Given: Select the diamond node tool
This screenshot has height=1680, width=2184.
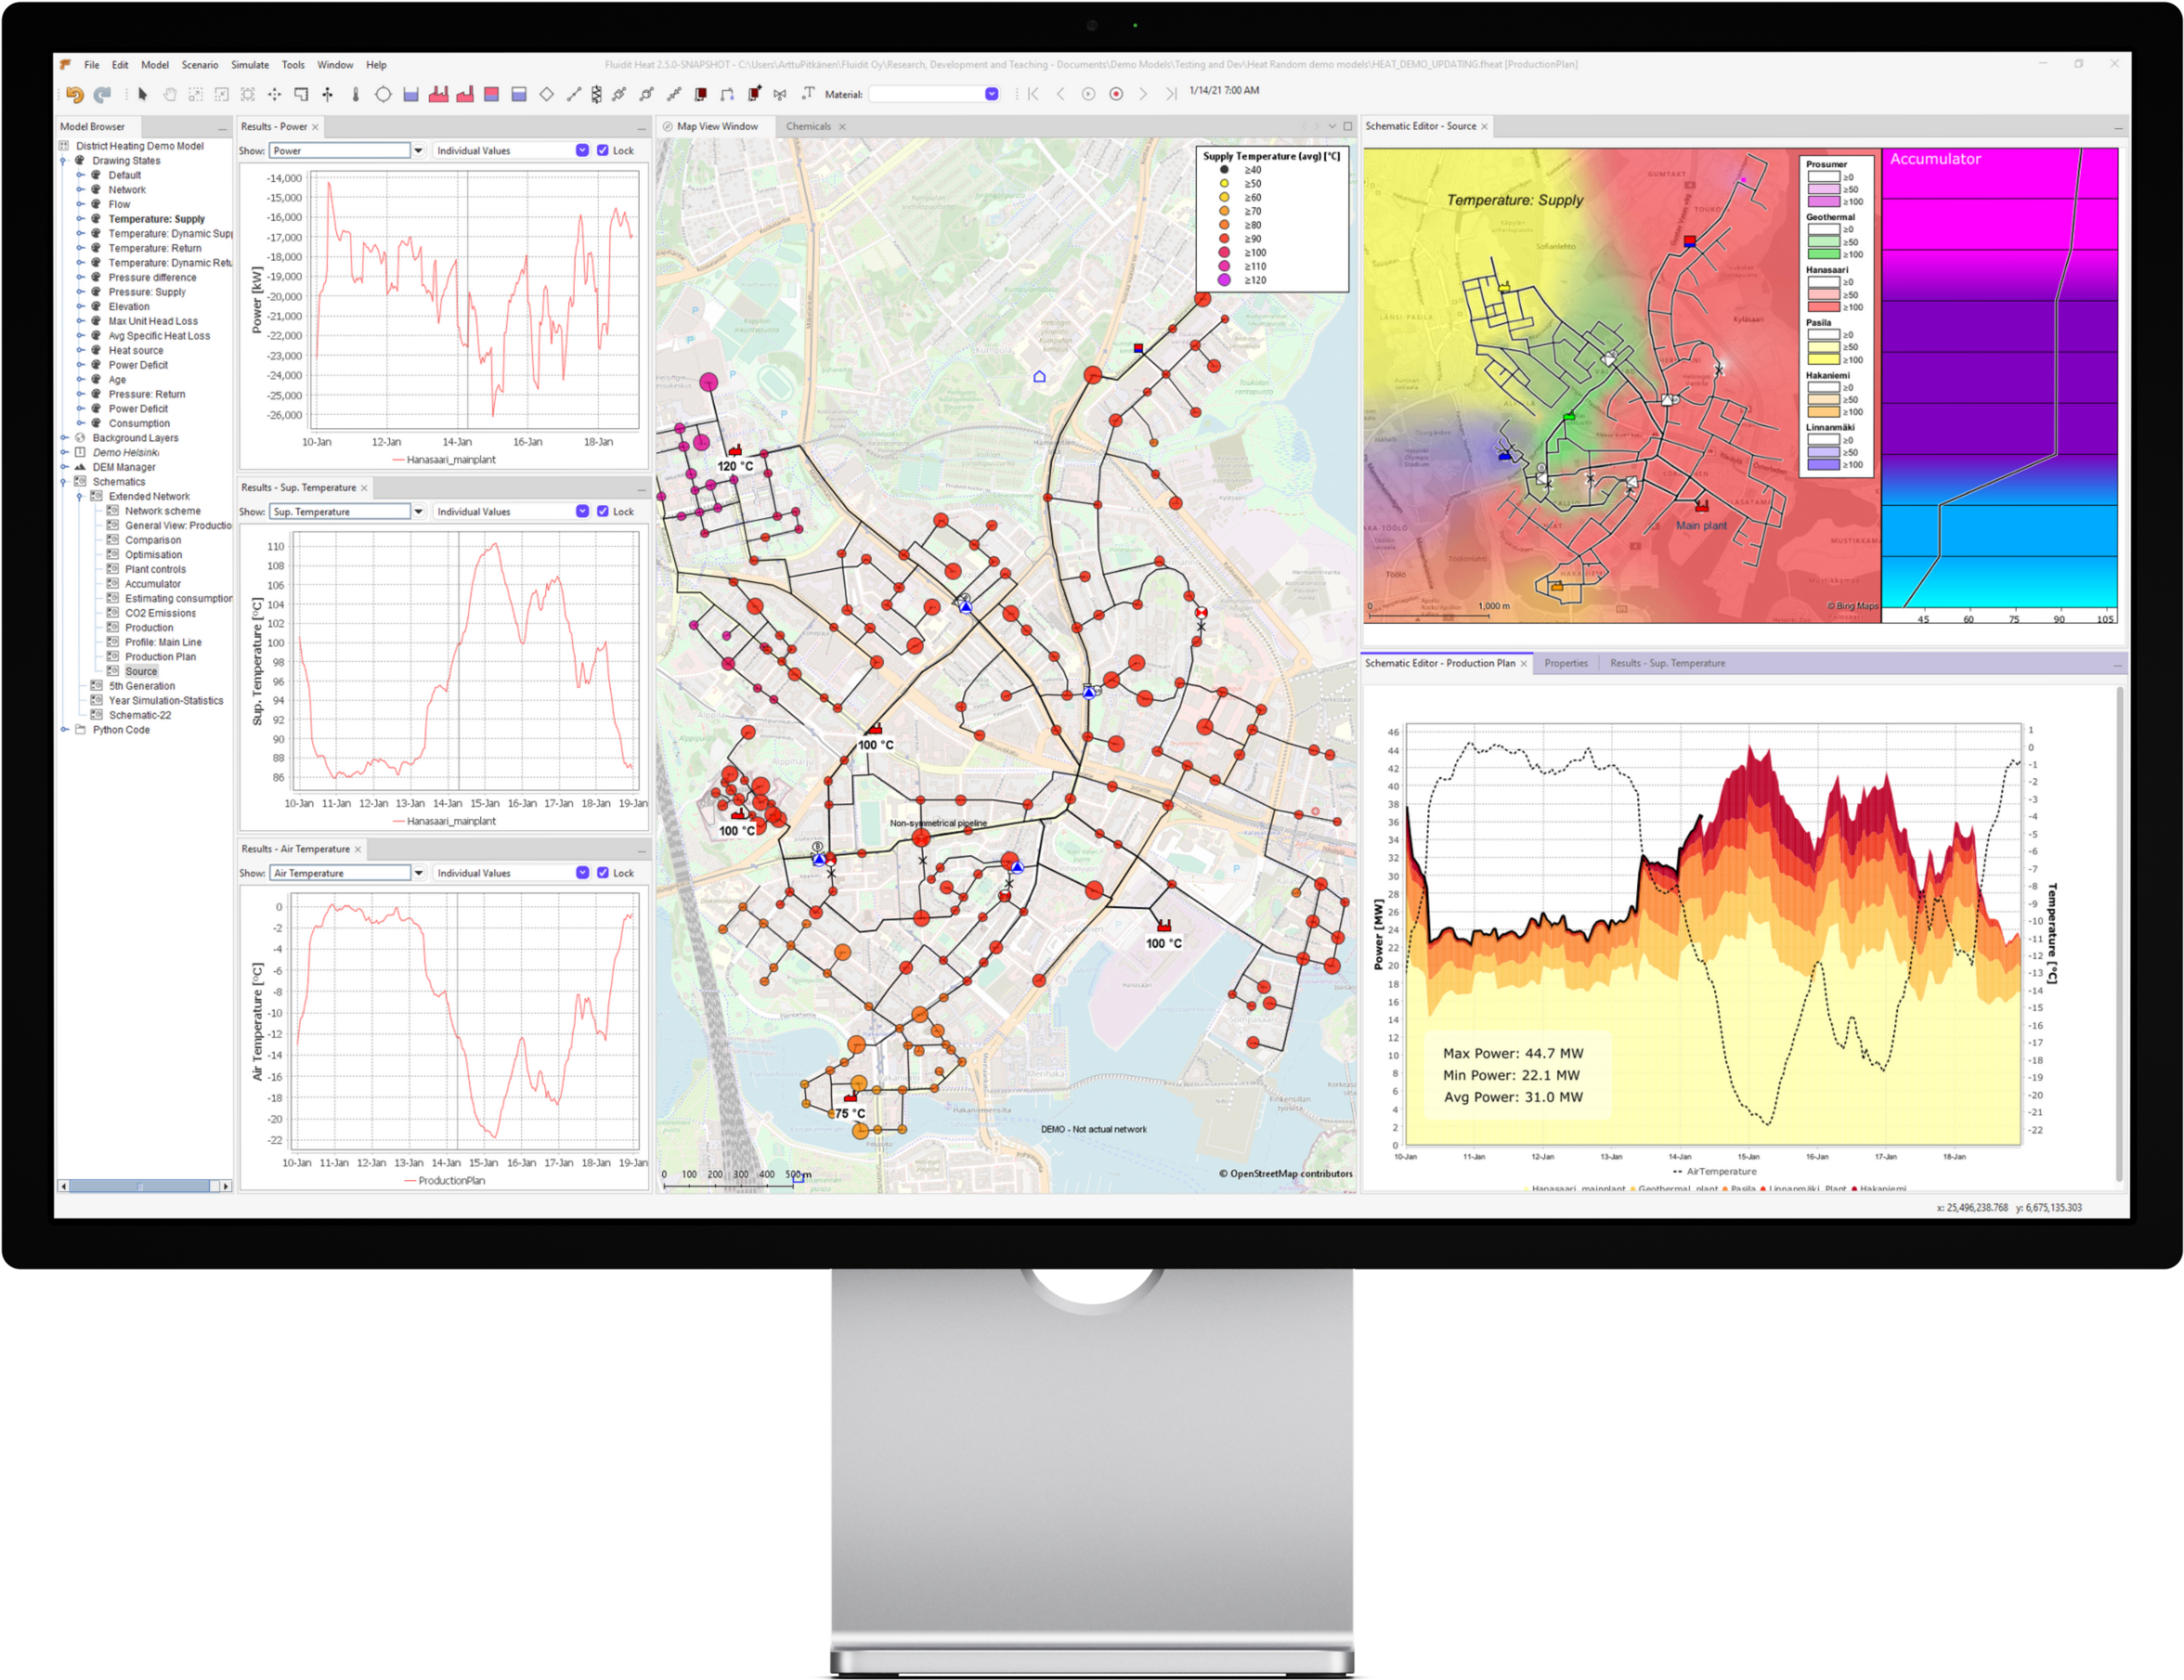Looking at the screenshot, I should click(546, 95).
